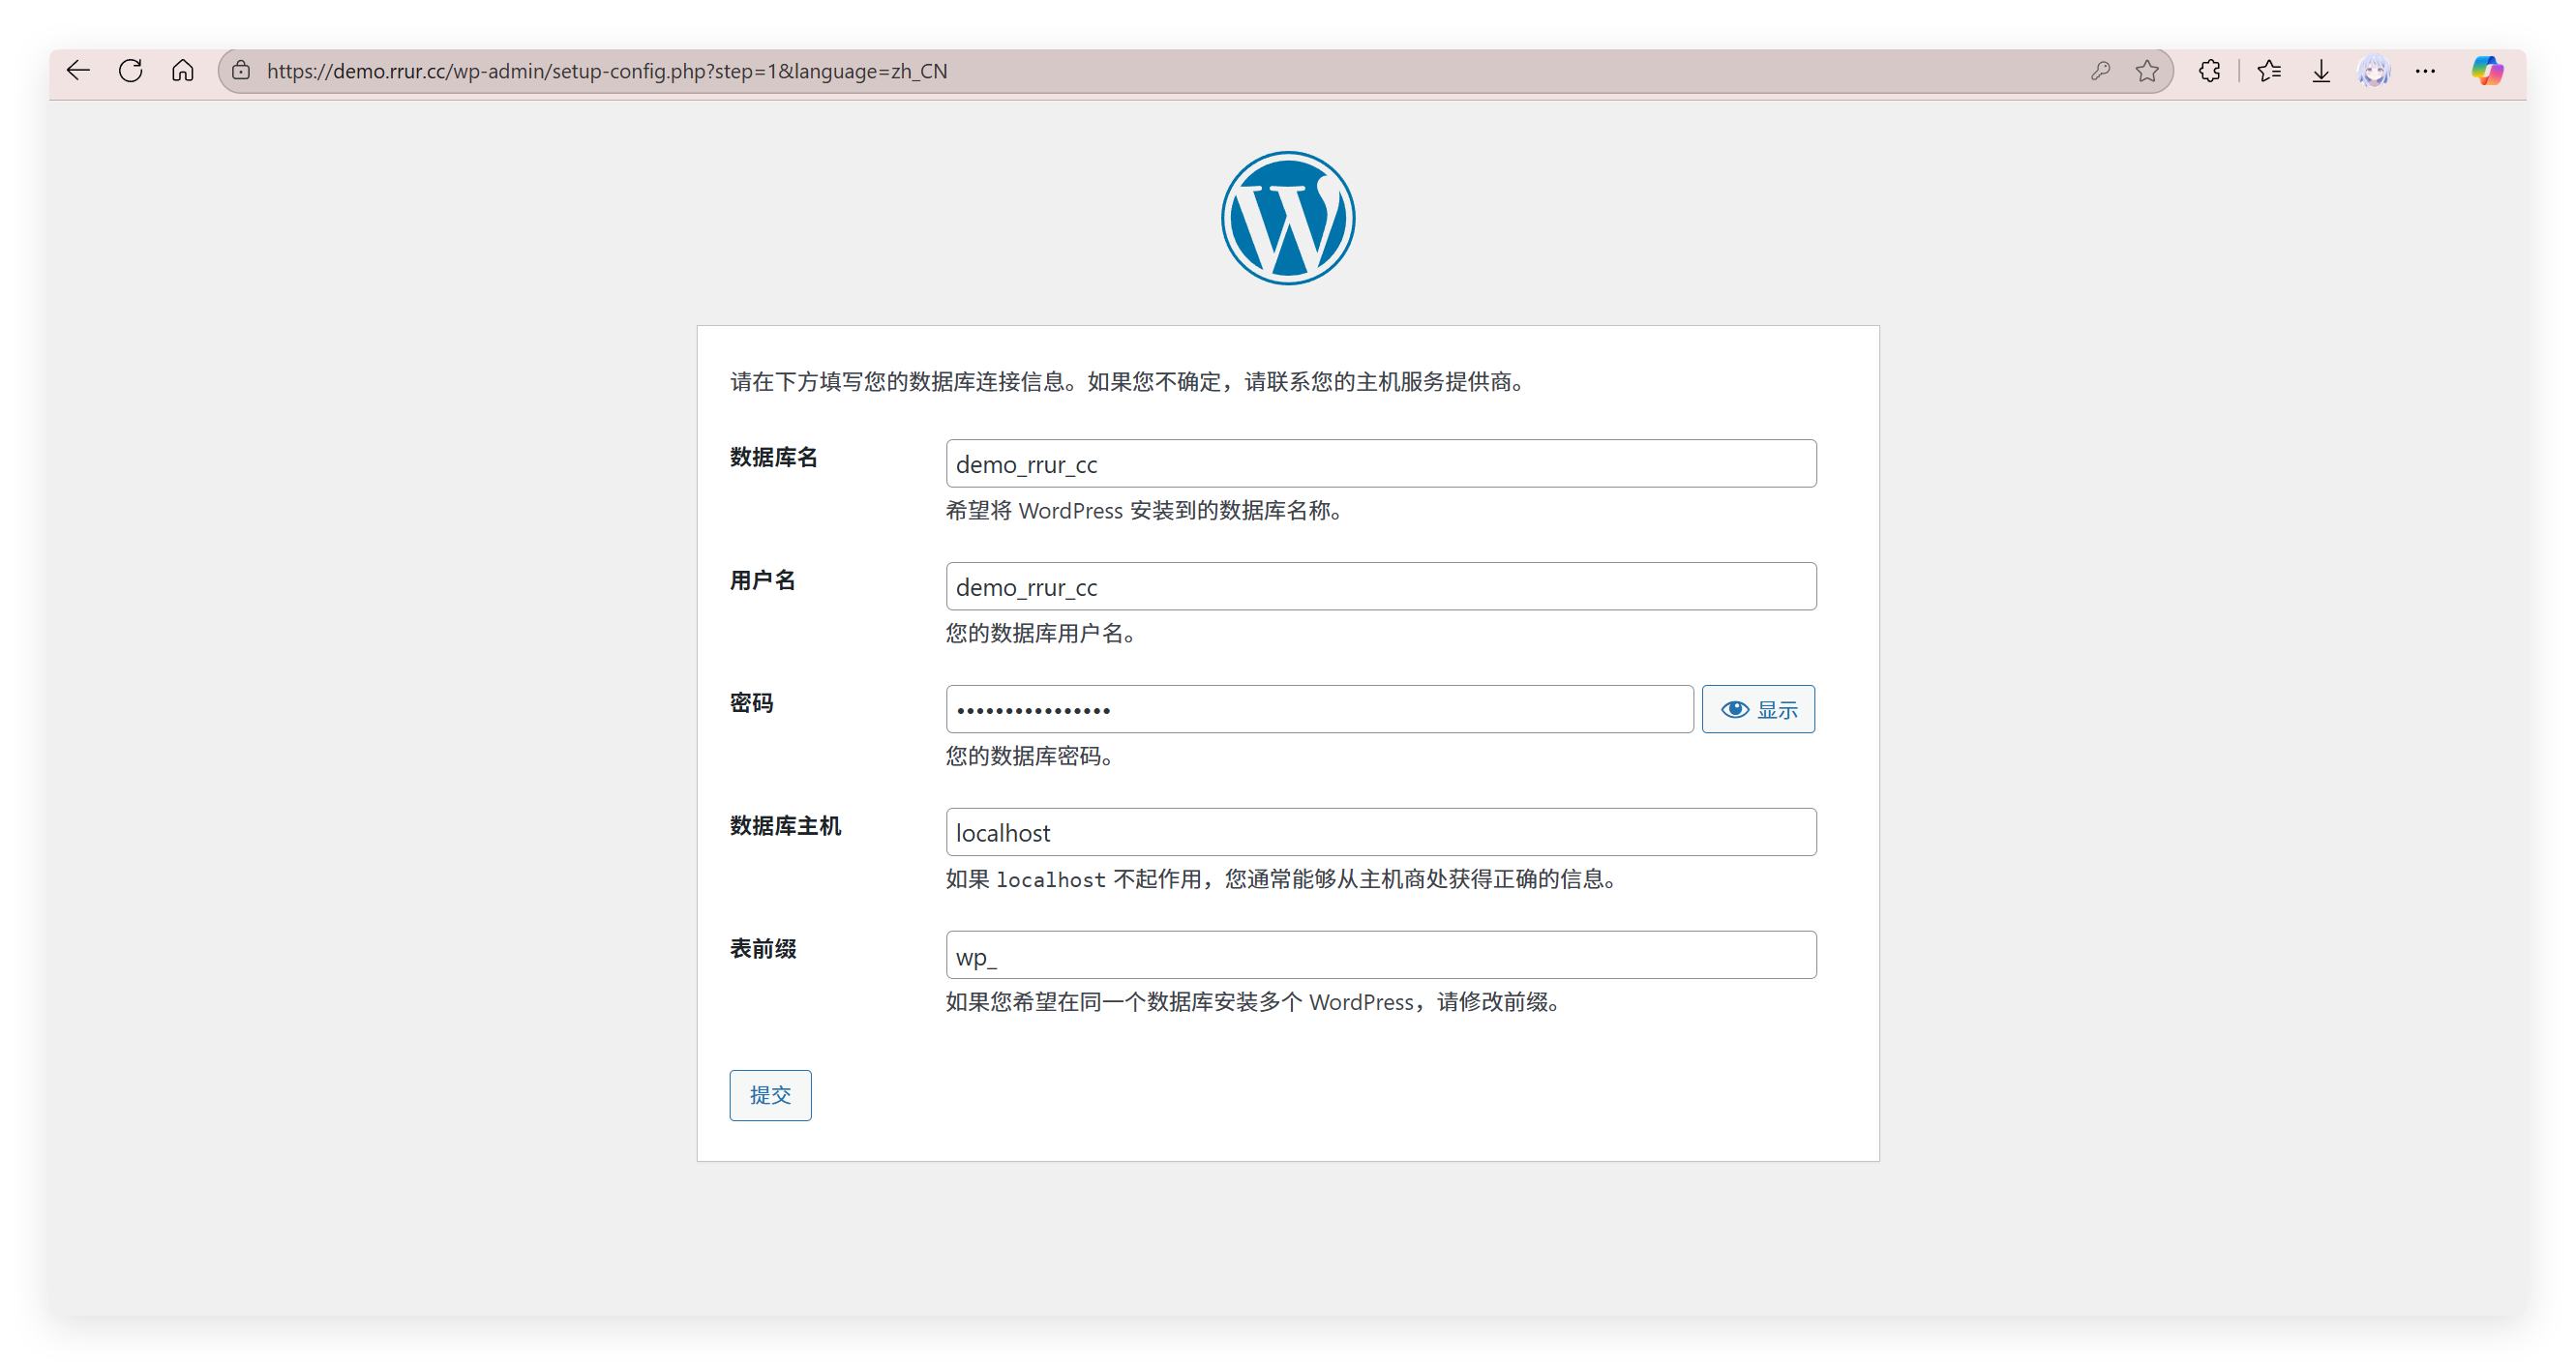Go back using browser back arrow
The height and width of the screenshot is (1365, 2576).
coord(78,71)
